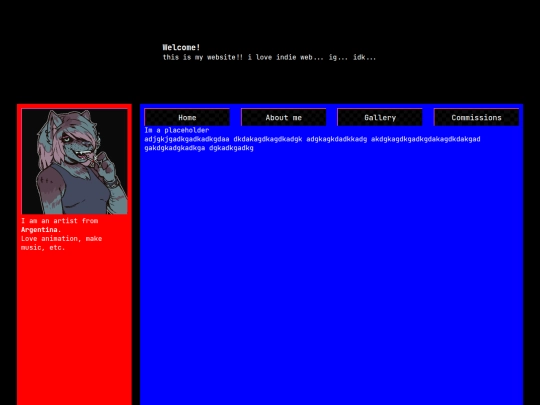This screenshot has height=405, width=540.
Task: Click the "I am an artist from" line
Action: tap(60, 221)
